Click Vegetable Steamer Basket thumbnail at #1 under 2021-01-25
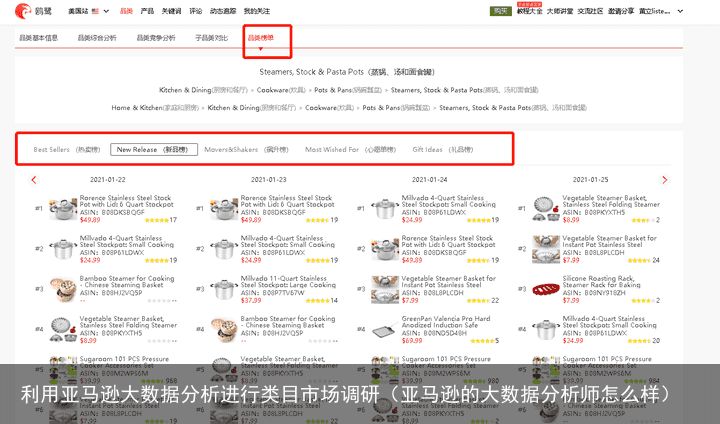720x424 pixels. [546, 209]
